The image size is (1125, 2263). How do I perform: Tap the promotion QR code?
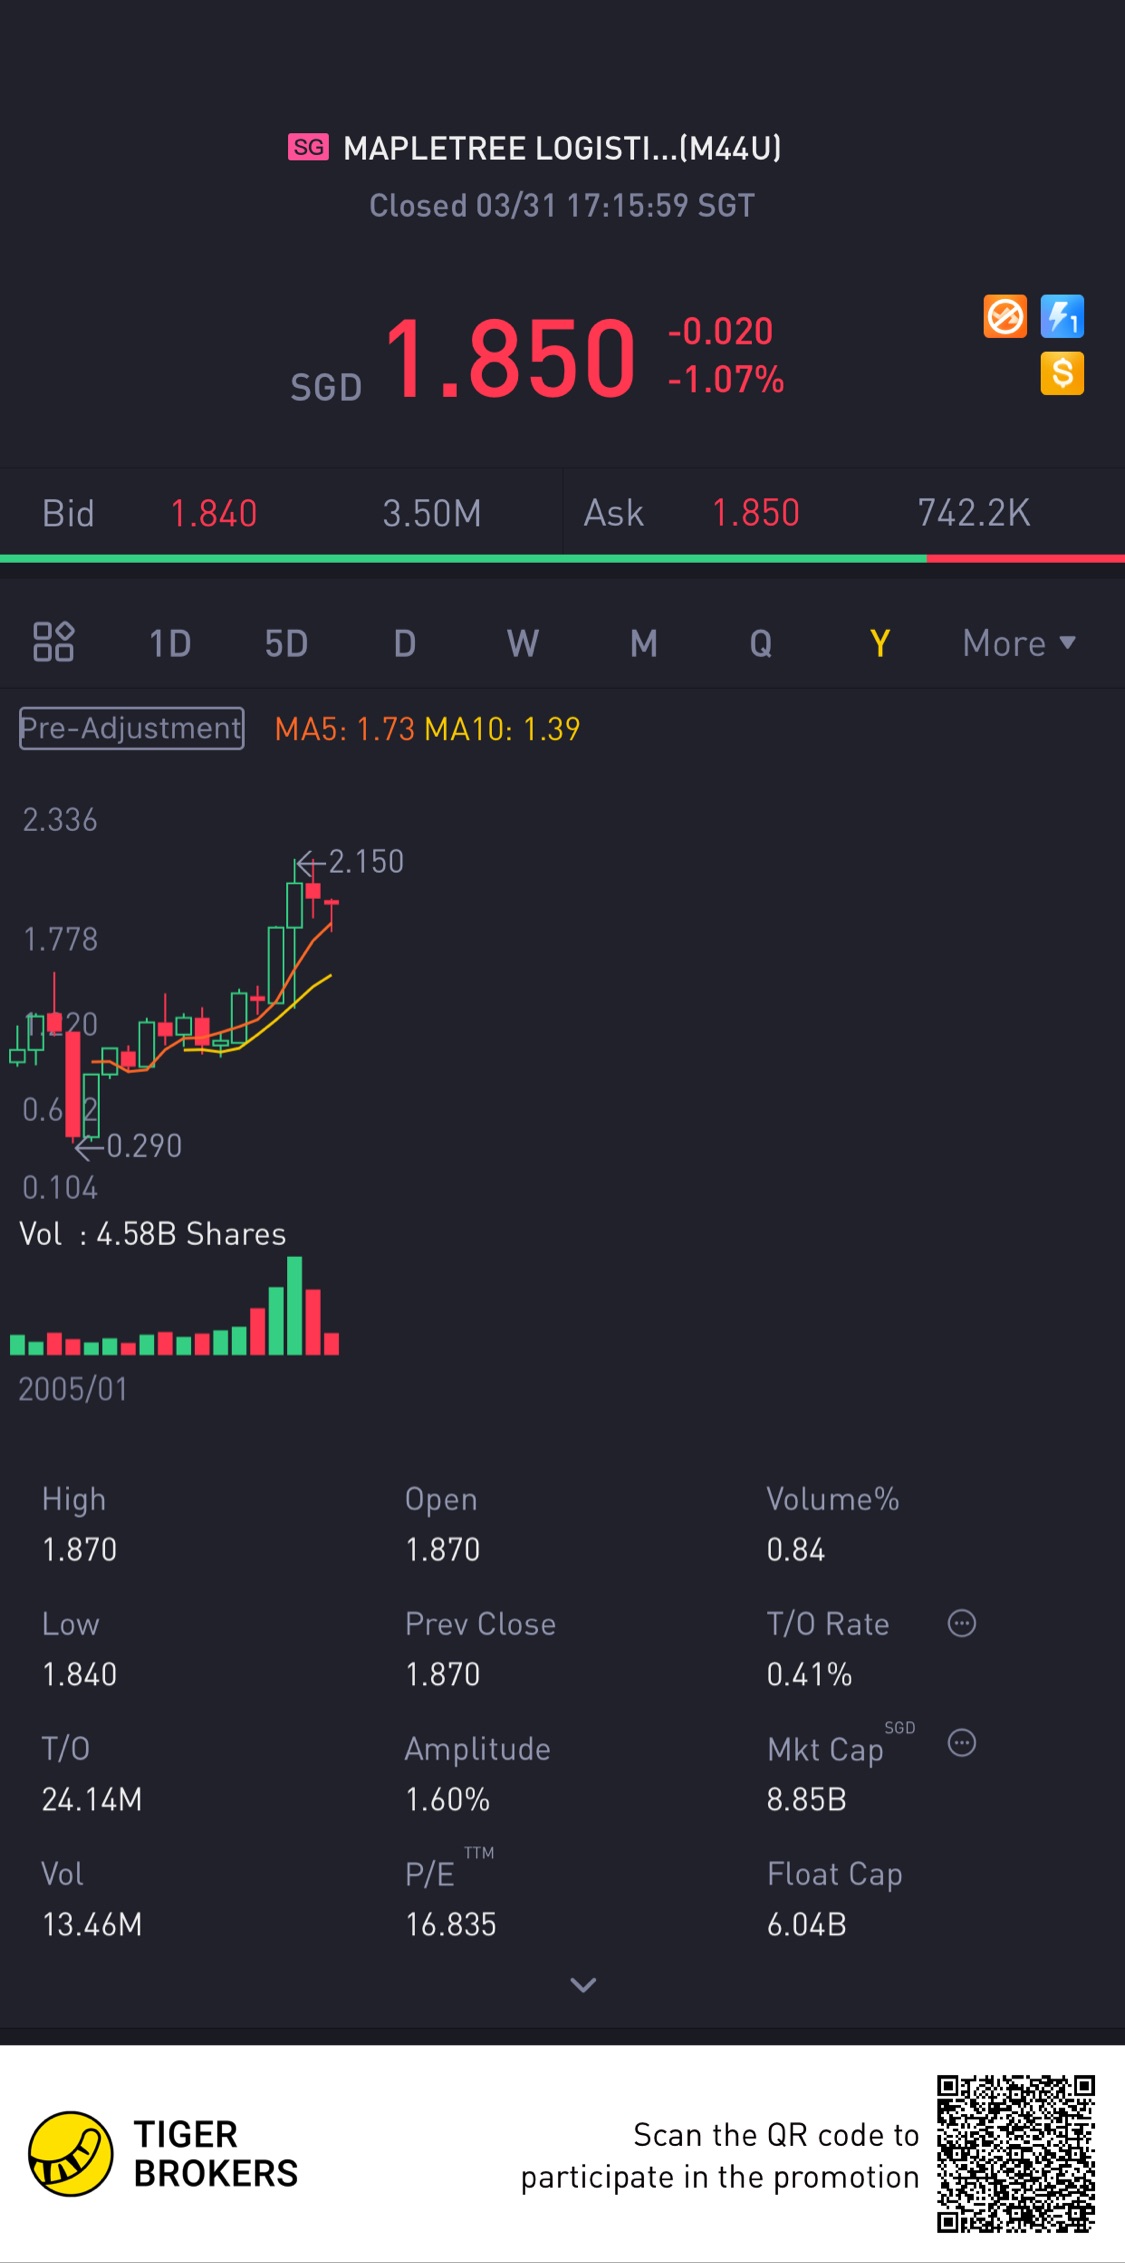click(x=1015, y=2154)
